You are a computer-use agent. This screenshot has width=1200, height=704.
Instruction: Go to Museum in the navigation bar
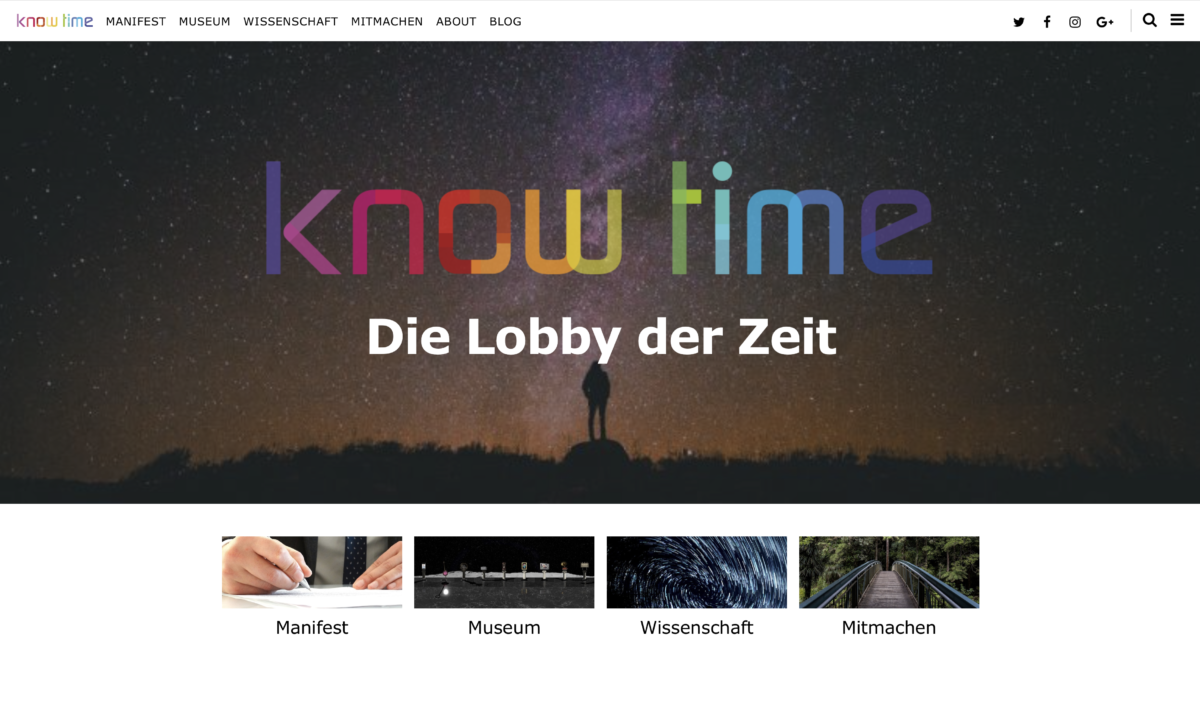tap(205, 22)
